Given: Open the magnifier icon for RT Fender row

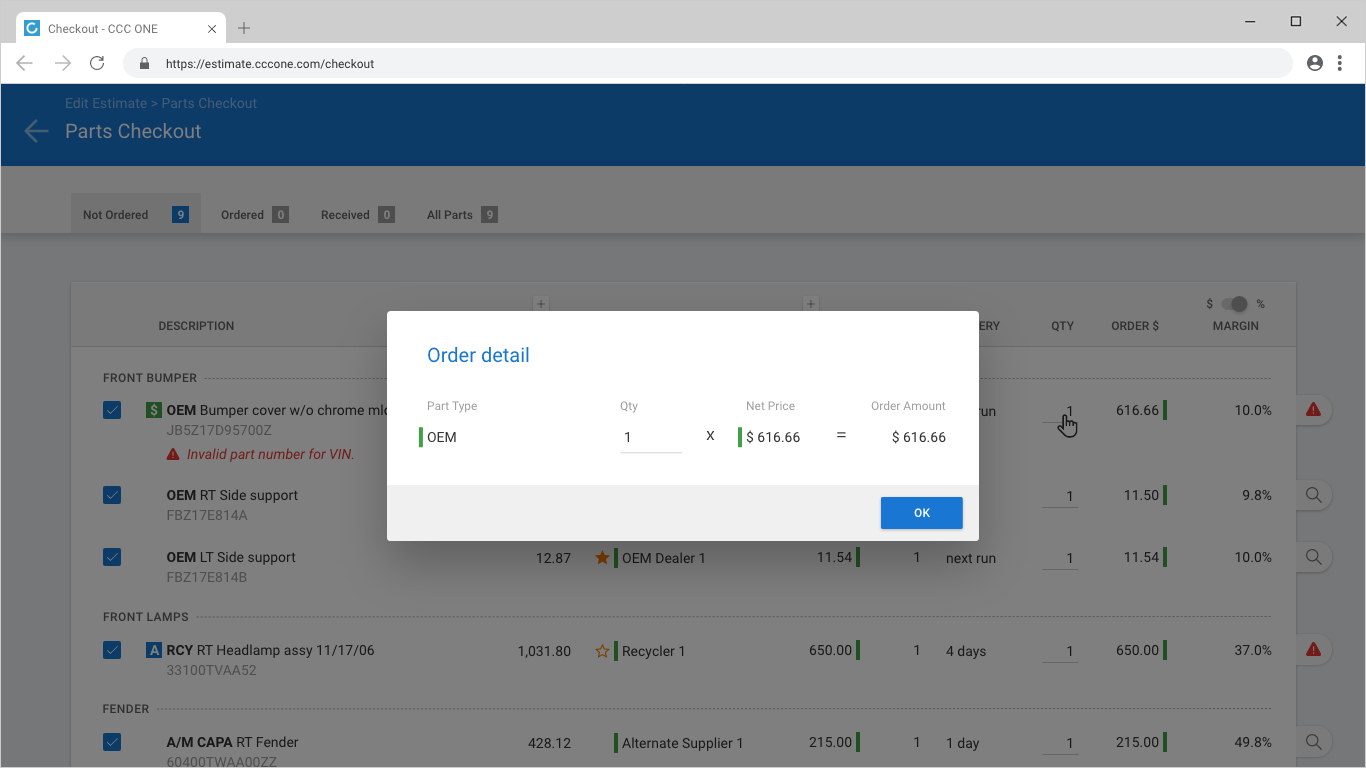Looking at the screenshot, I should 1313,742.
